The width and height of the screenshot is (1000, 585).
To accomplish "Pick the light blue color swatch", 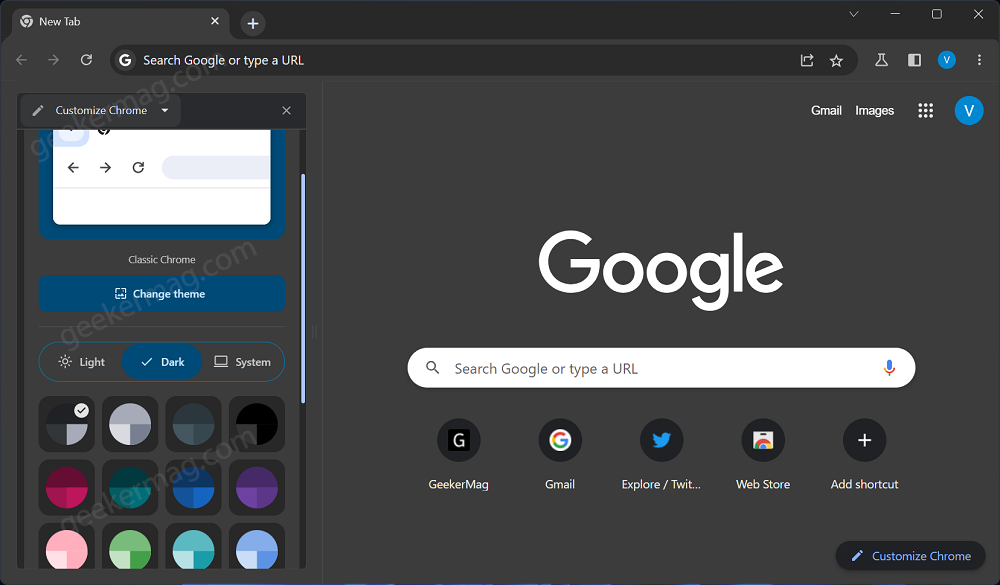I will pyautogui.click(x=257, y=546).
